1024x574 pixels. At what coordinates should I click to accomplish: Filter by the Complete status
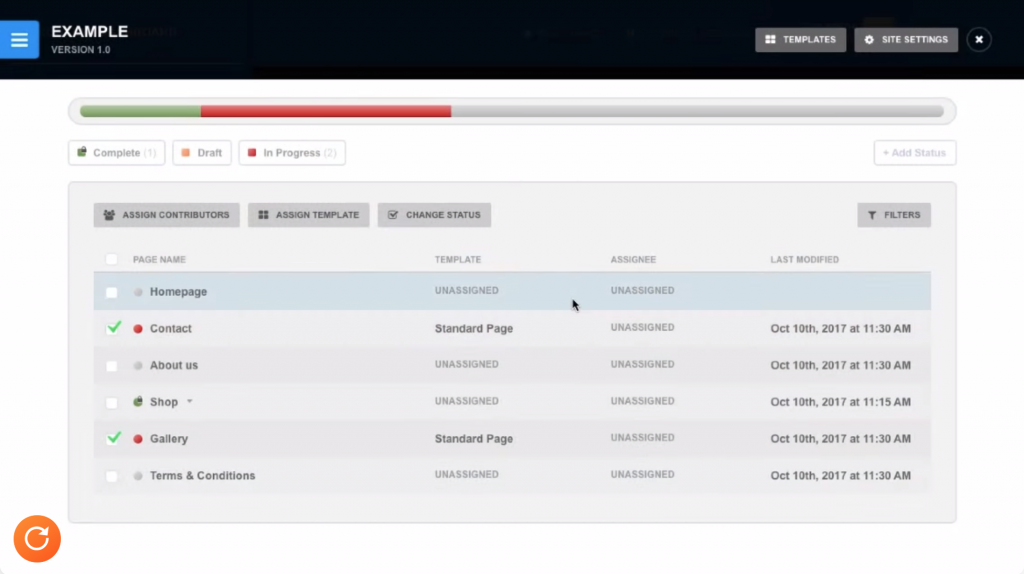pyautogui.click(x=117, y=153)
